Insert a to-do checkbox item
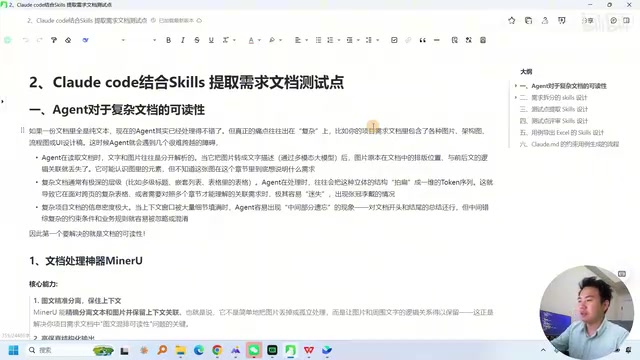 pyautogui.click(x=394, y=40)
